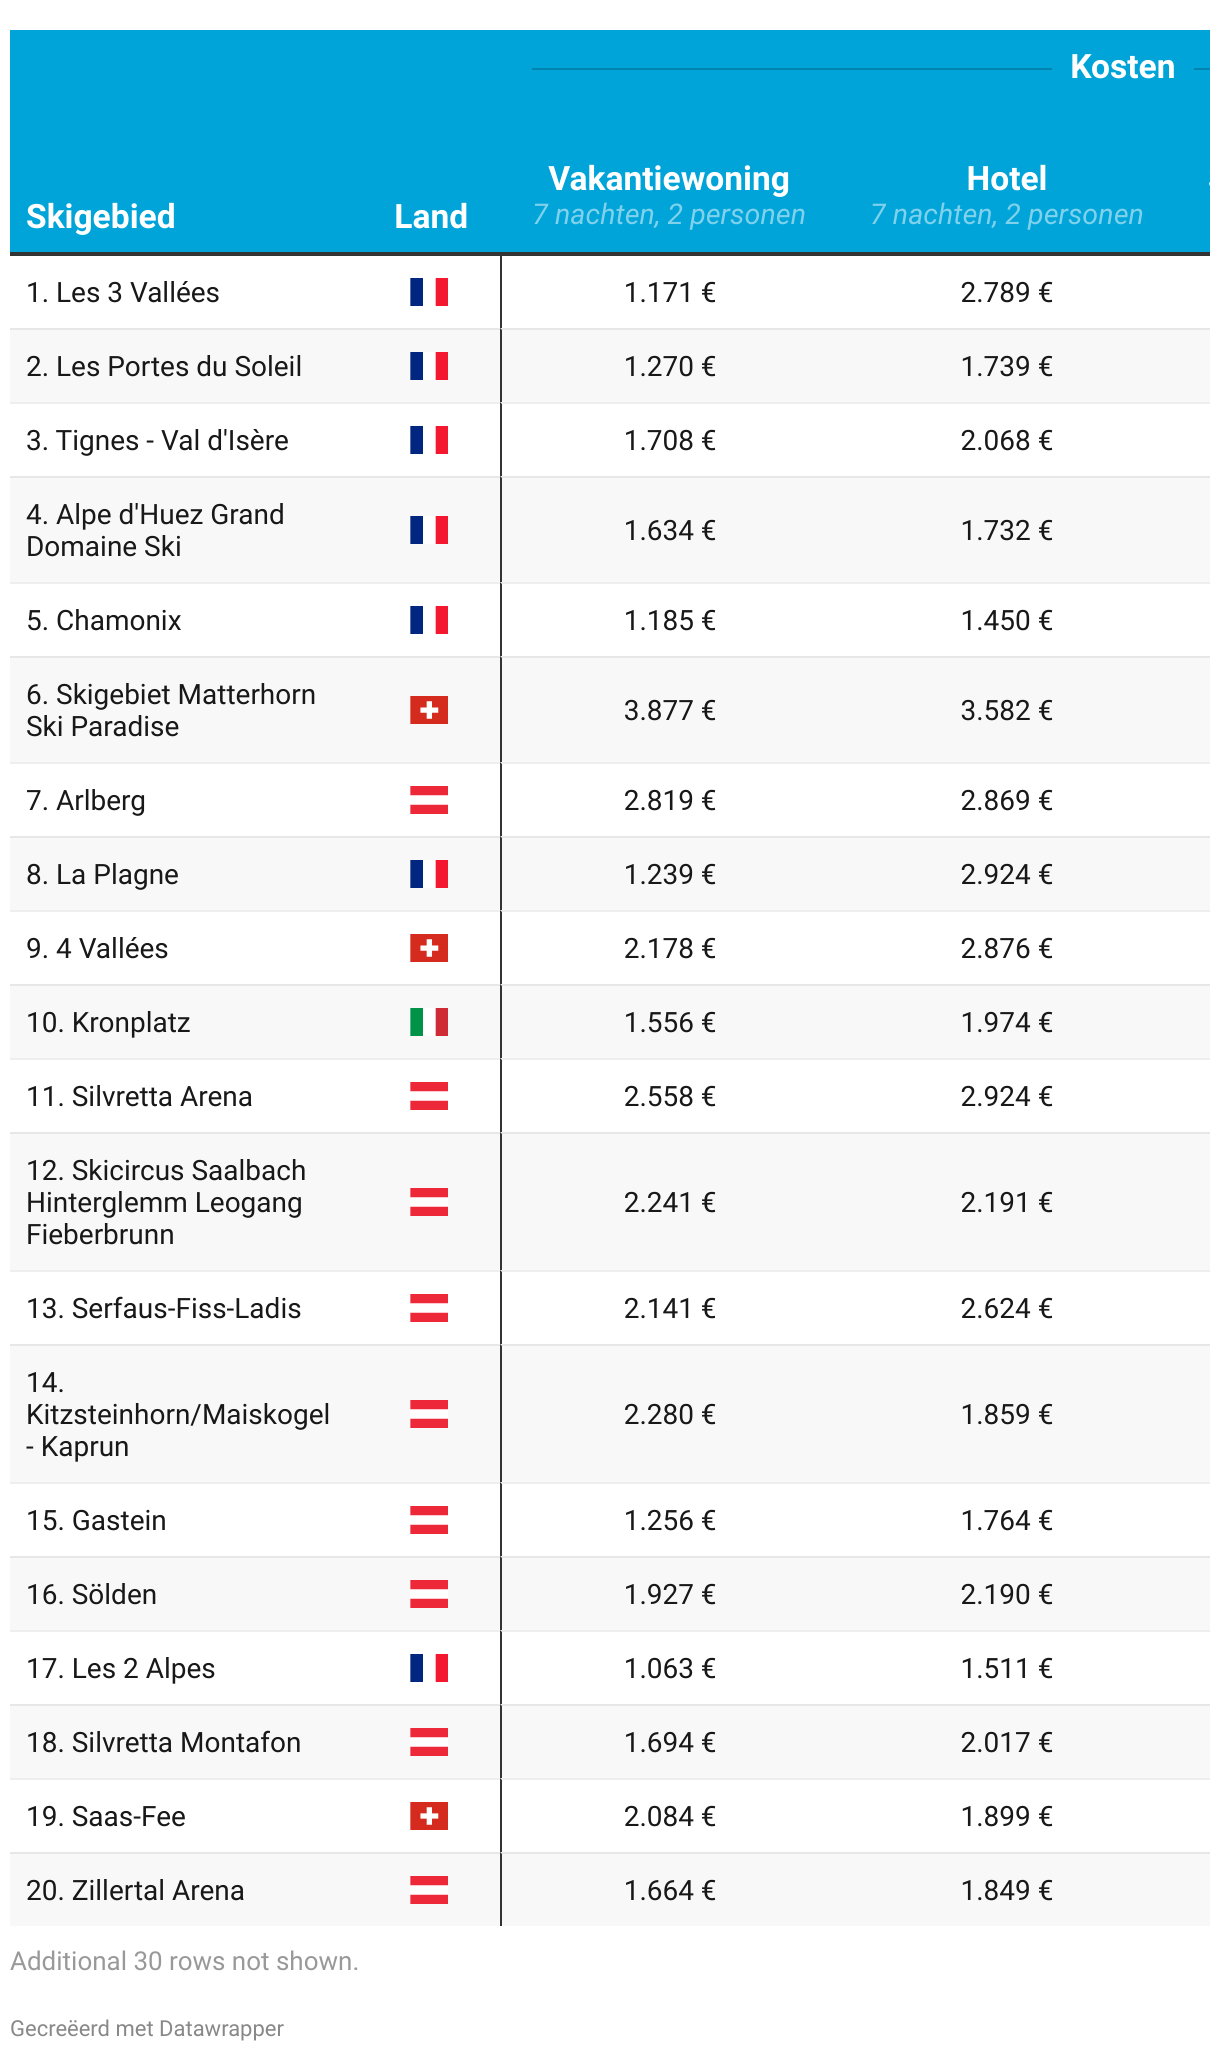1220x2052 pixels.
Task: Click the Italian flag beside Kronplatz
Action: (x=429, y=1022)
